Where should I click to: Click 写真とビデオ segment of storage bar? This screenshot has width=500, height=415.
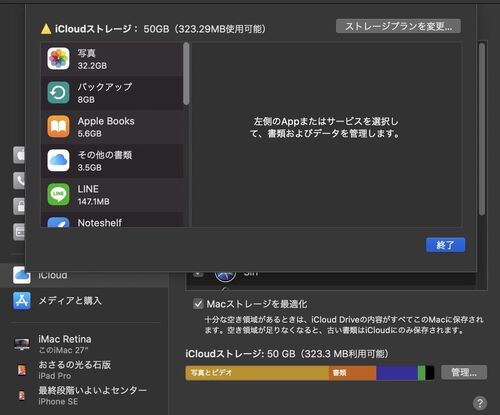pyautogui.click(x=257, y=373)
